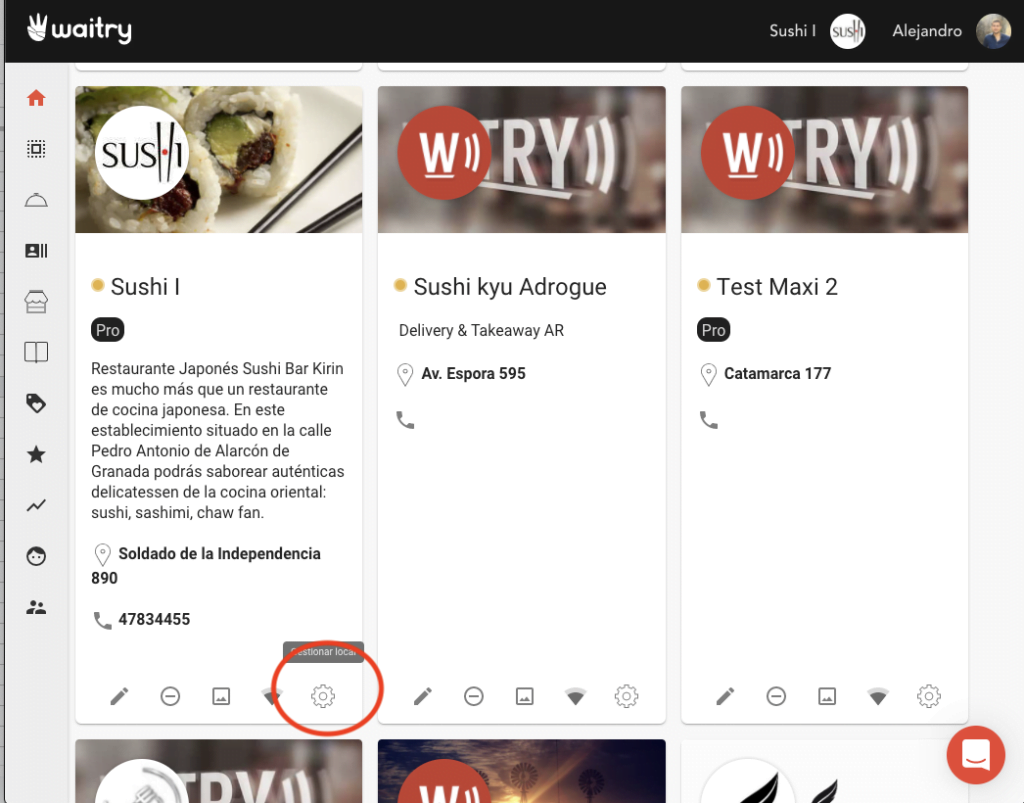Screen dimensions: 1024x803
Task: Click minus circle icon on Sushi kyu Adrogue
Action: [x=474, y=697]
